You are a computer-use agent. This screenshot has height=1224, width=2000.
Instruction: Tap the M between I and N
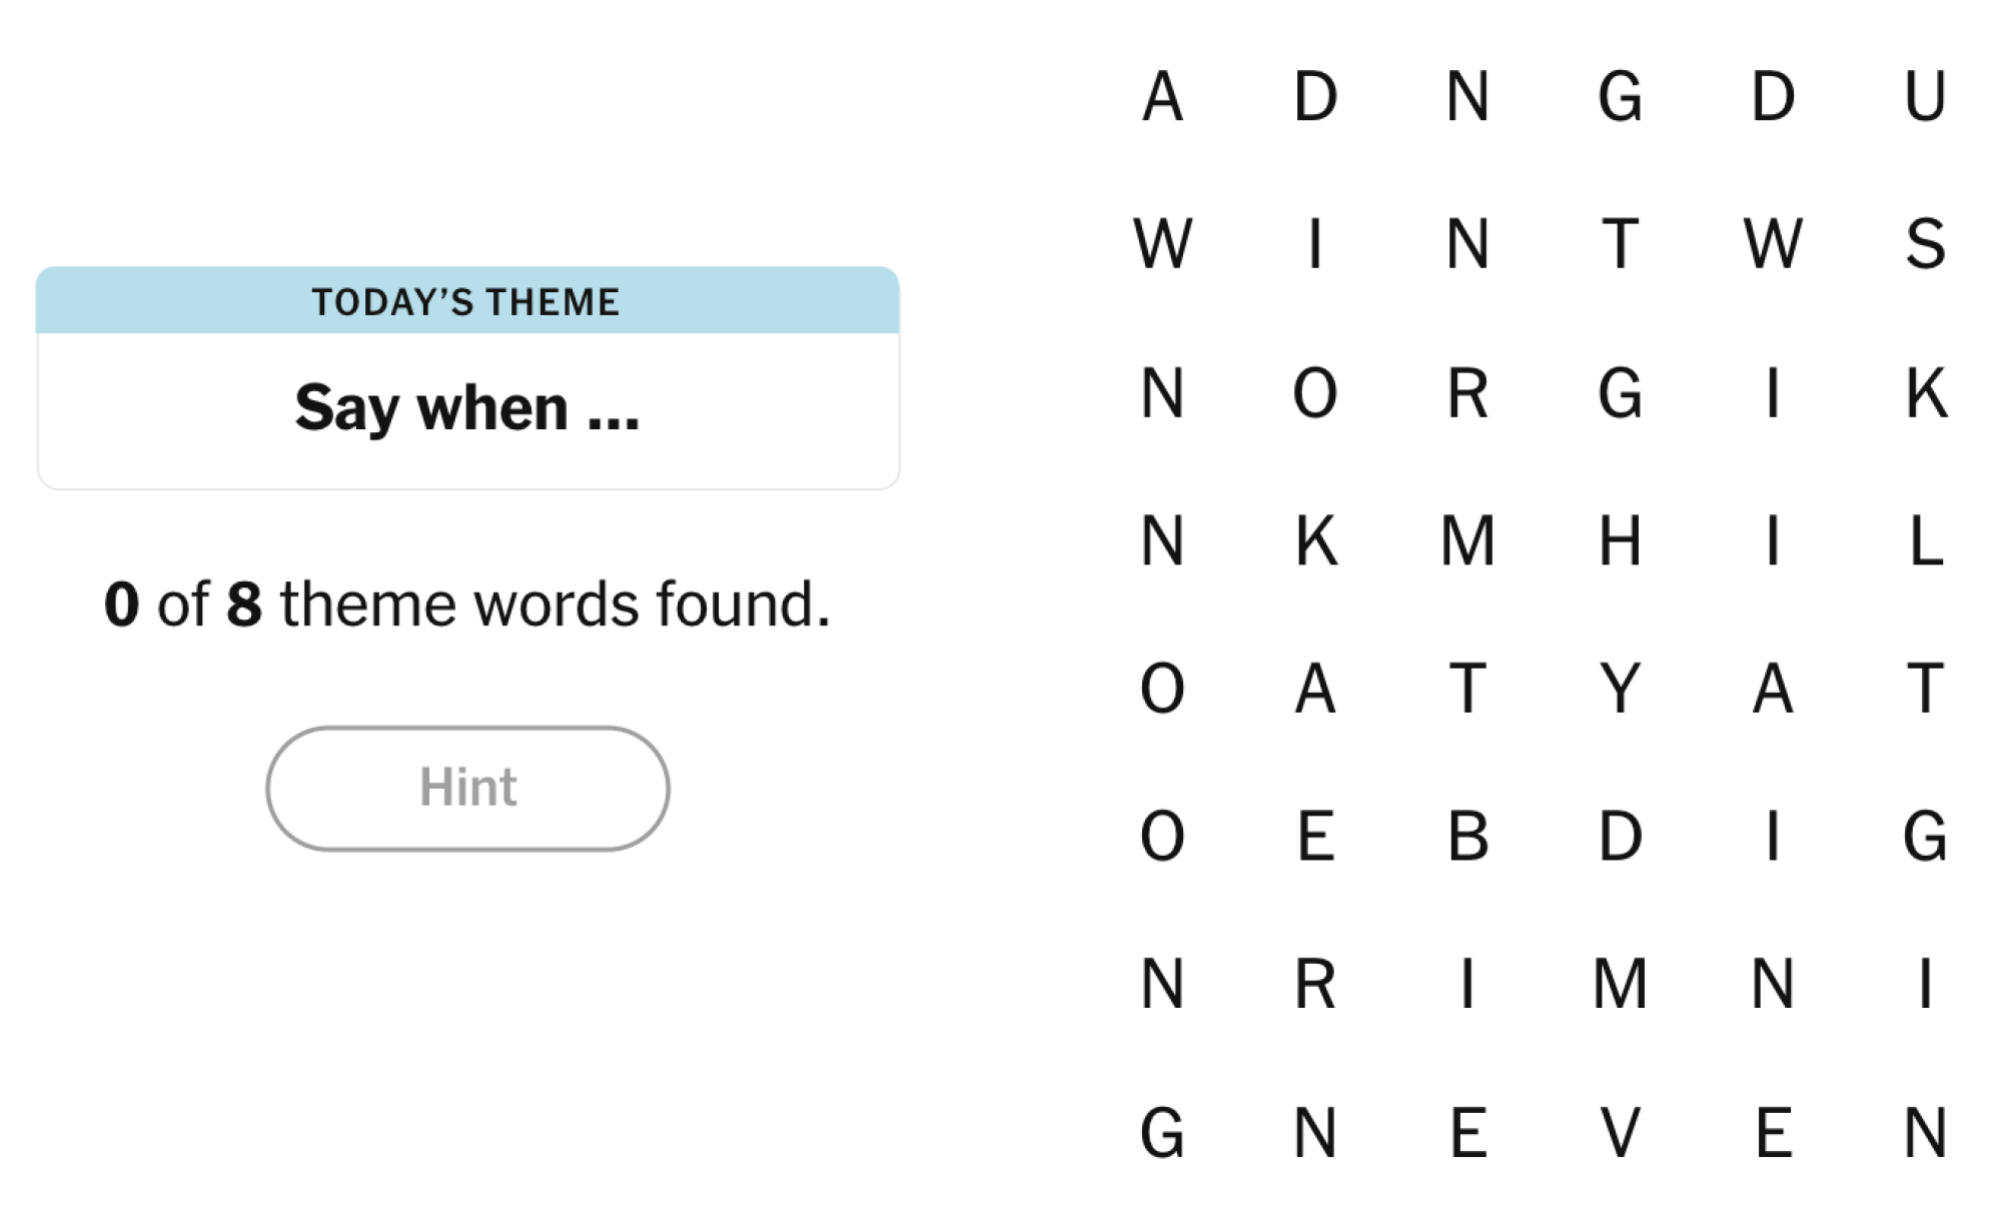click(x=1620, y=984)
